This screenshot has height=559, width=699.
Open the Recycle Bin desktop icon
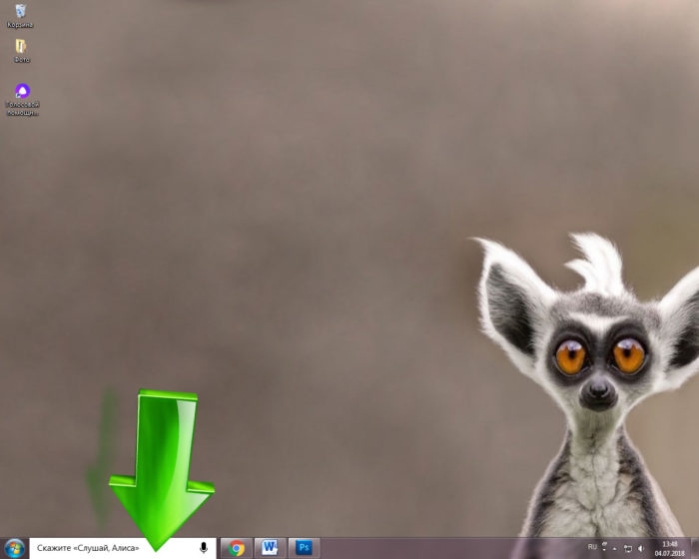tap(21, 11)
